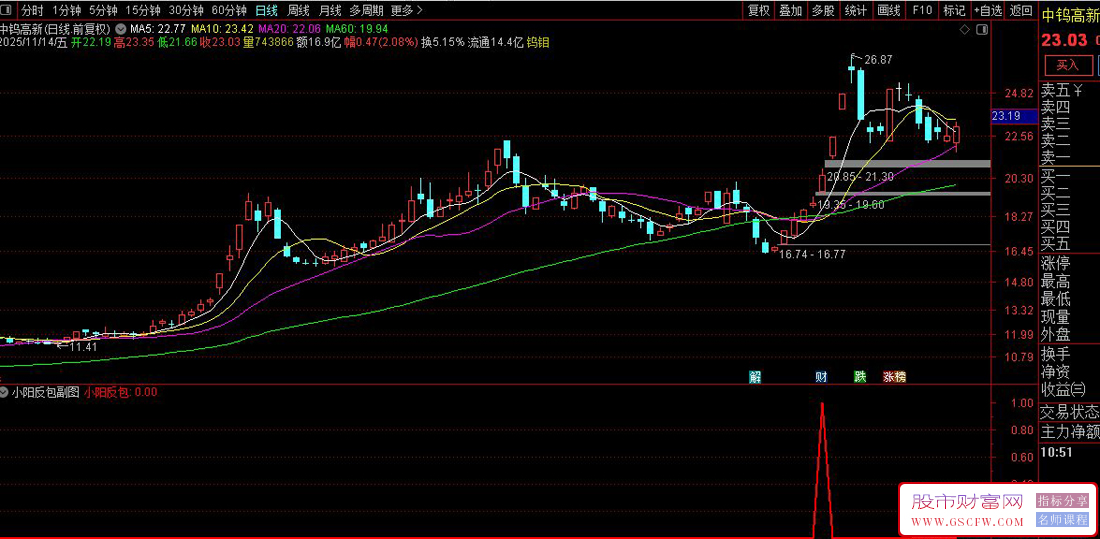Click the panel layout icon left of 分时
Viewport: 1100px width, 539px height.
[x=8, y=10]
